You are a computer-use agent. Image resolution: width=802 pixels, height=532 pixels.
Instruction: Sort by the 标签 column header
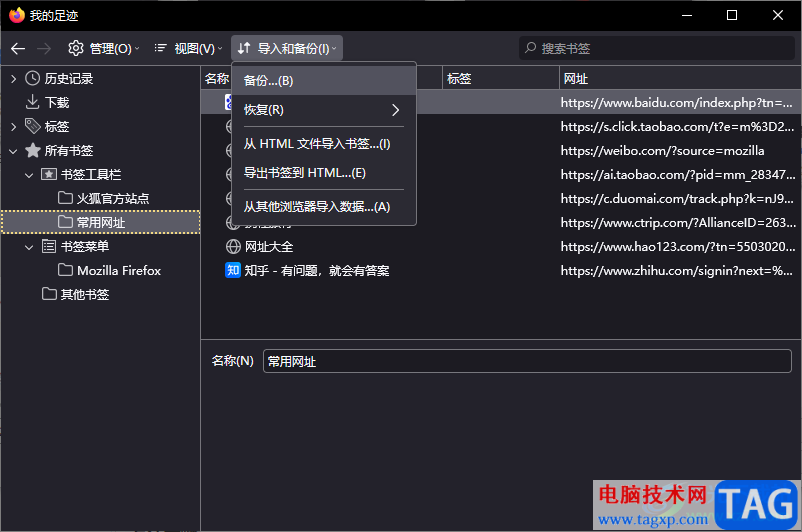click(501, 78)
